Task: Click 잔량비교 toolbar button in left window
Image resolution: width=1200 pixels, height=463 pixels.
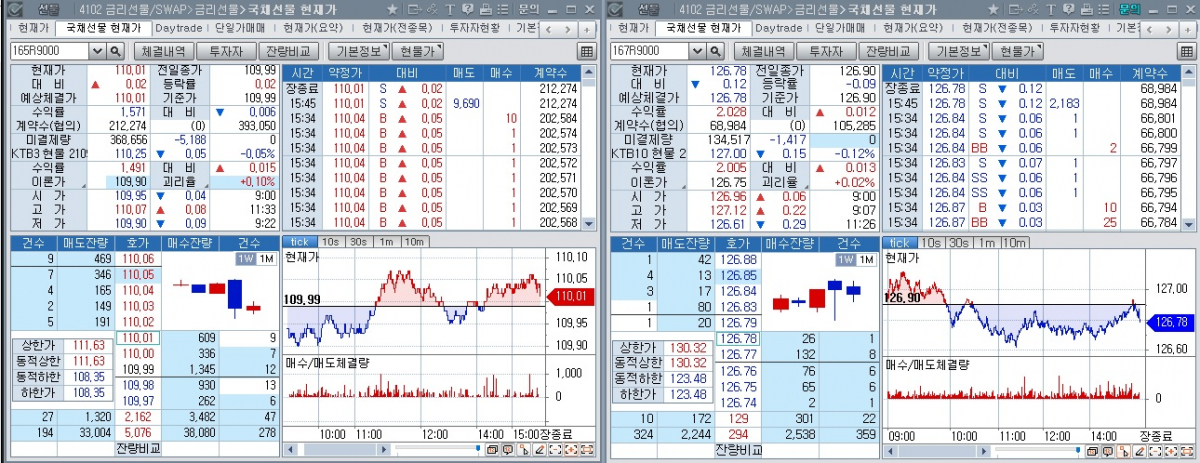Action: (x=289, y=51)
